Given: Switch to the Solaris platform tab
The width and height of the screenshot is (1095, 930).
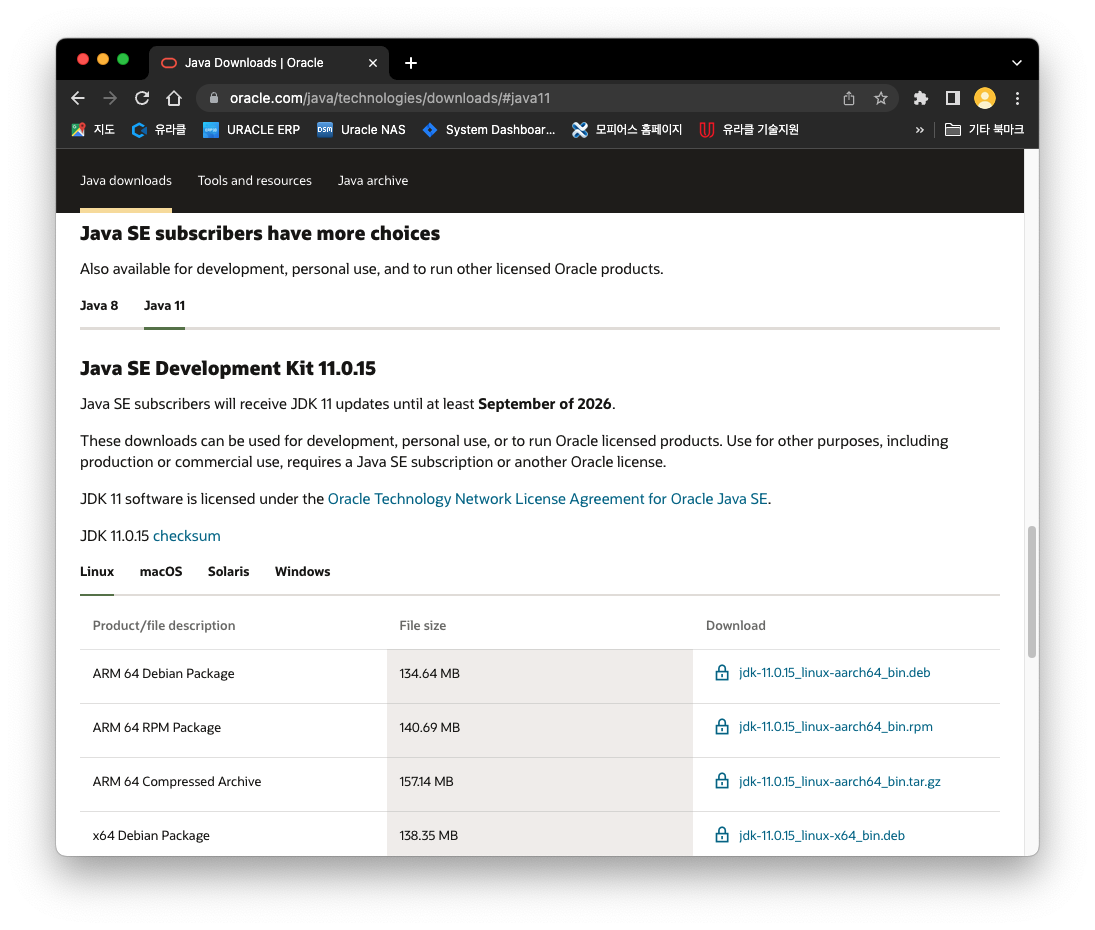Looking at the screenshot, I should coord(228,572).
